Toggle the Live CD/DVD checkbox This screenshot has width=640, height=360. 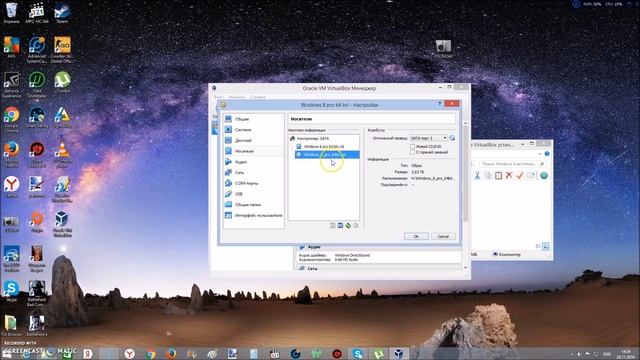(413, 146)
